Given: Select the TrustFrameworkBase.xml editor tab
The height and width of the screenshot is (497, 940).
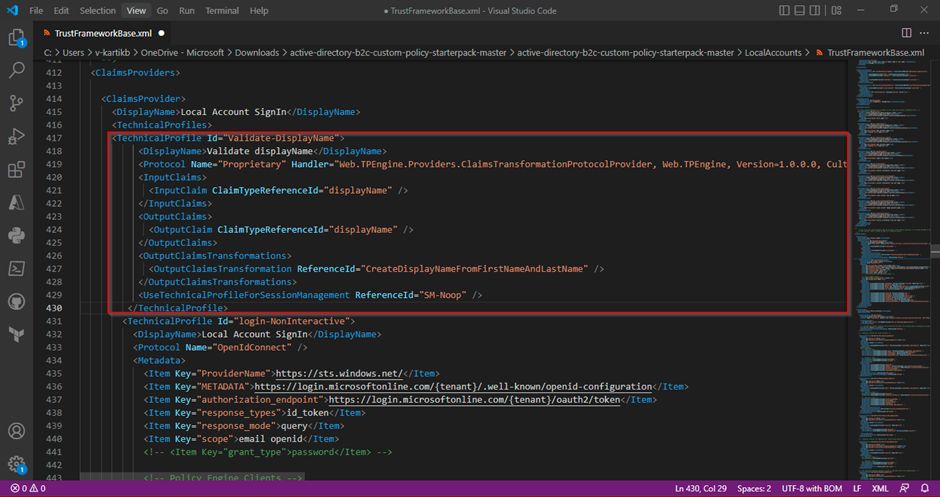Looking at the screenshot, I should [103, 33].
